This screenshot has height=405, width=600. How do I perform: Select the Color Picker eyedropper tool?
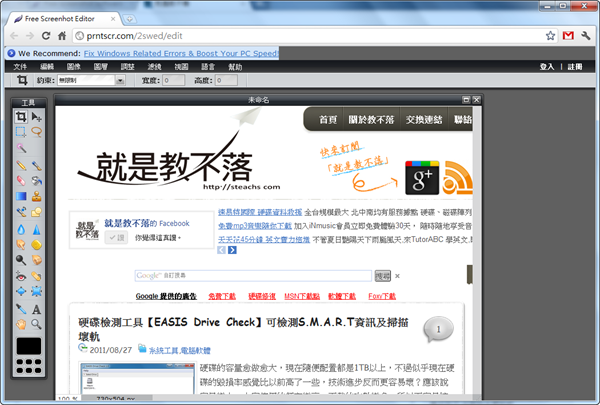pos(21,309)
